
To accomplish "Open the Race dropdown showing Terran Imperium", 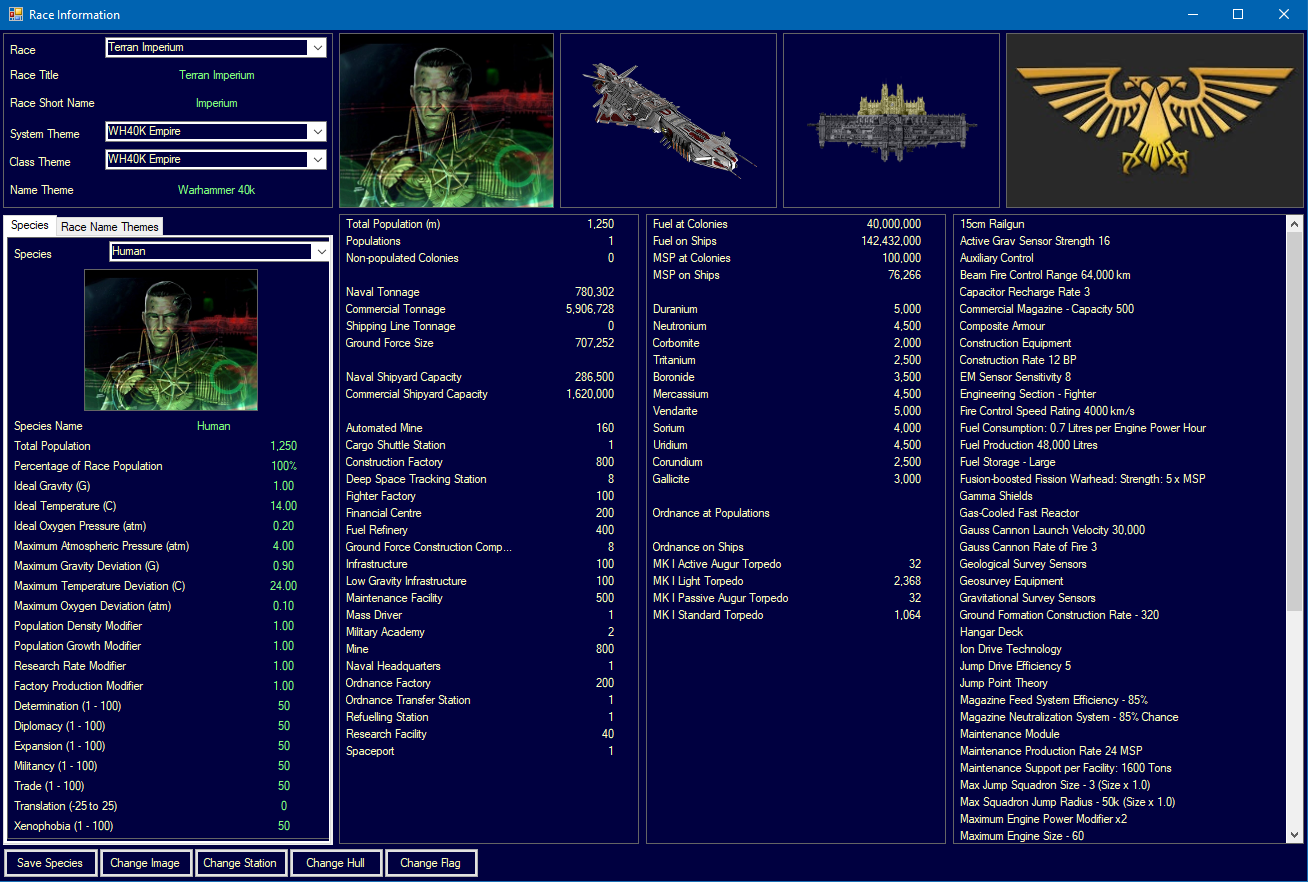I will (x=216, y=48).
